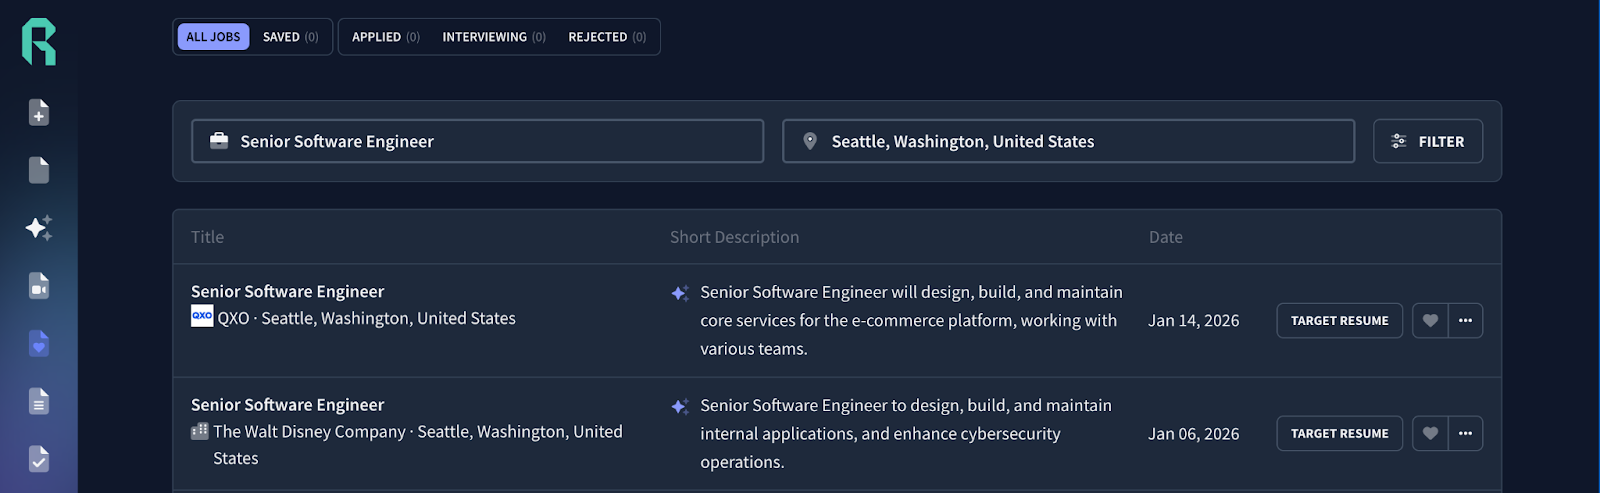Open the blank document icon in the sidebar
This screenshot has width=1600, height=493.
click(39, 170)
